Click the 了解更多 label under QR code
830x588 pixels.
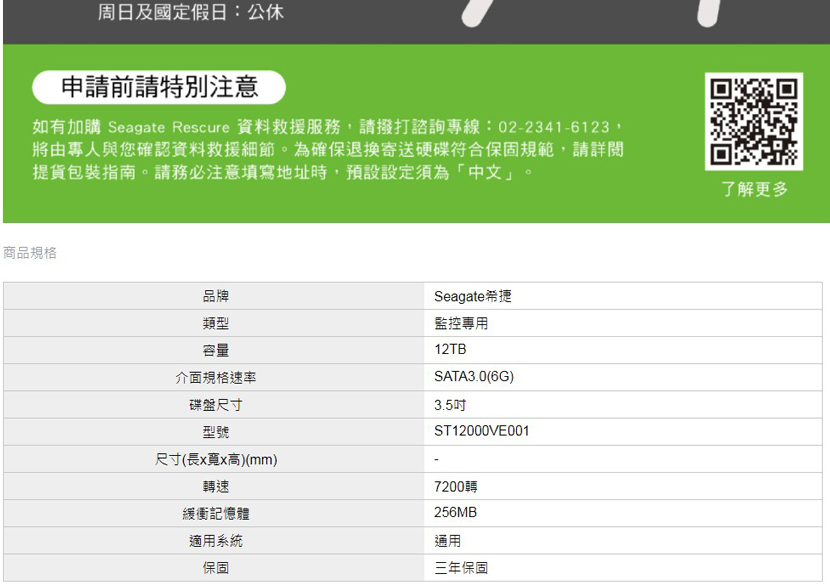pos(755,189)
